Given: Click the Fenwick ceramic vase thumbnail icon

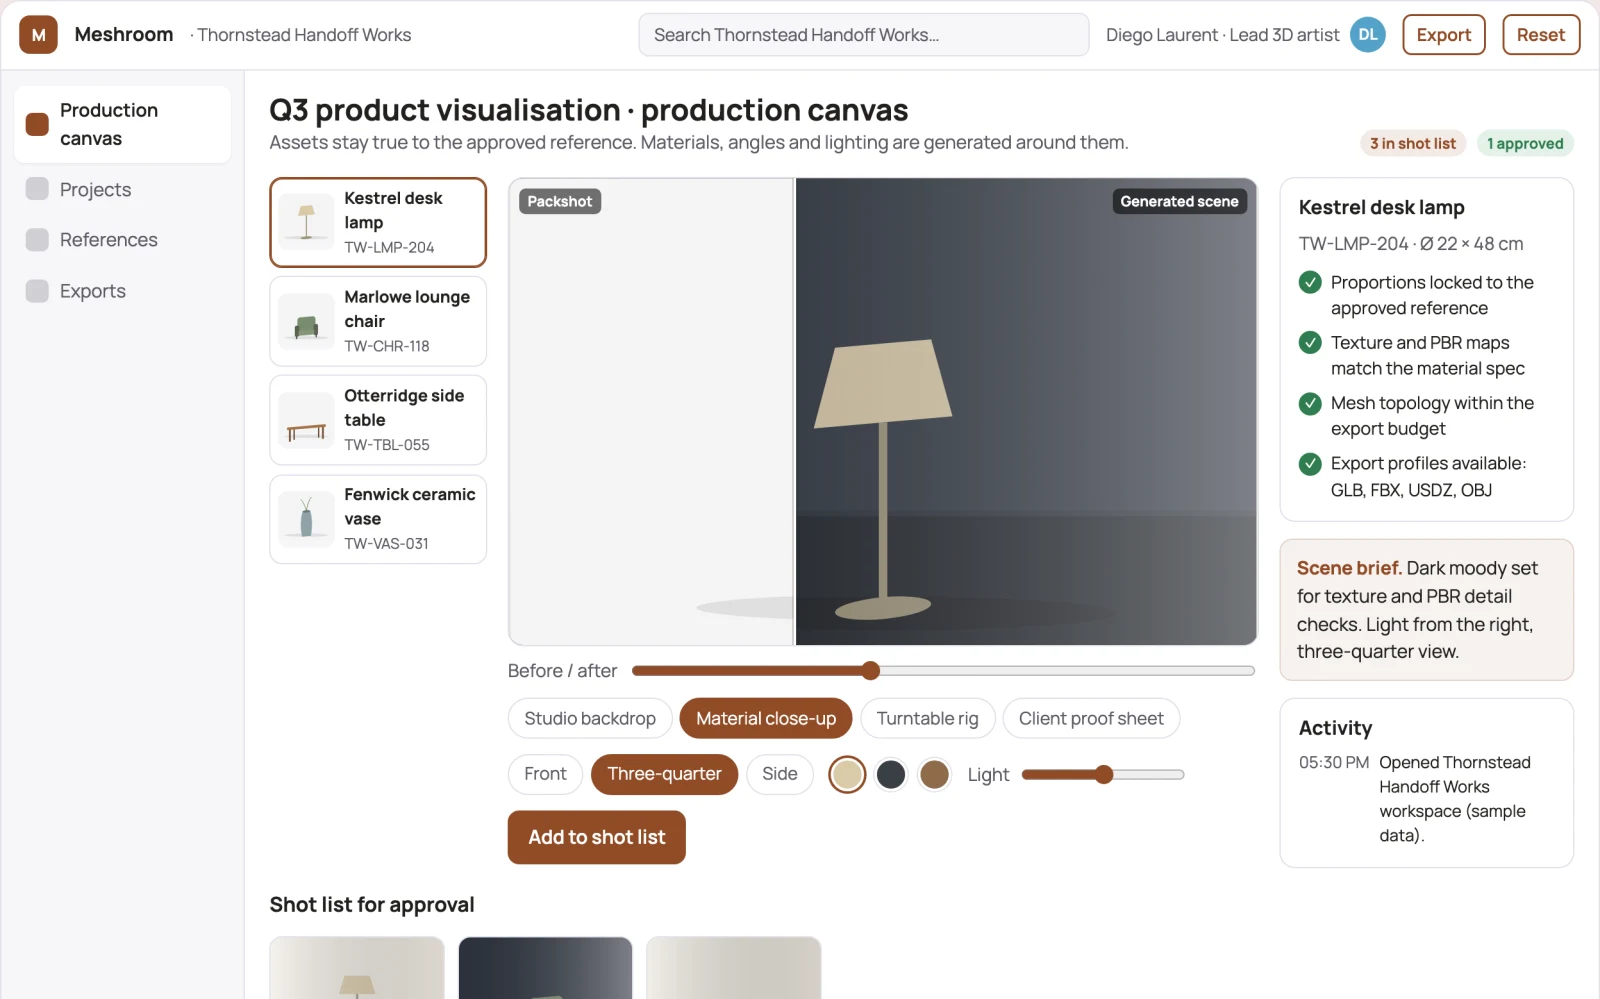Looking at the screenshot, I should coord(306,519).
